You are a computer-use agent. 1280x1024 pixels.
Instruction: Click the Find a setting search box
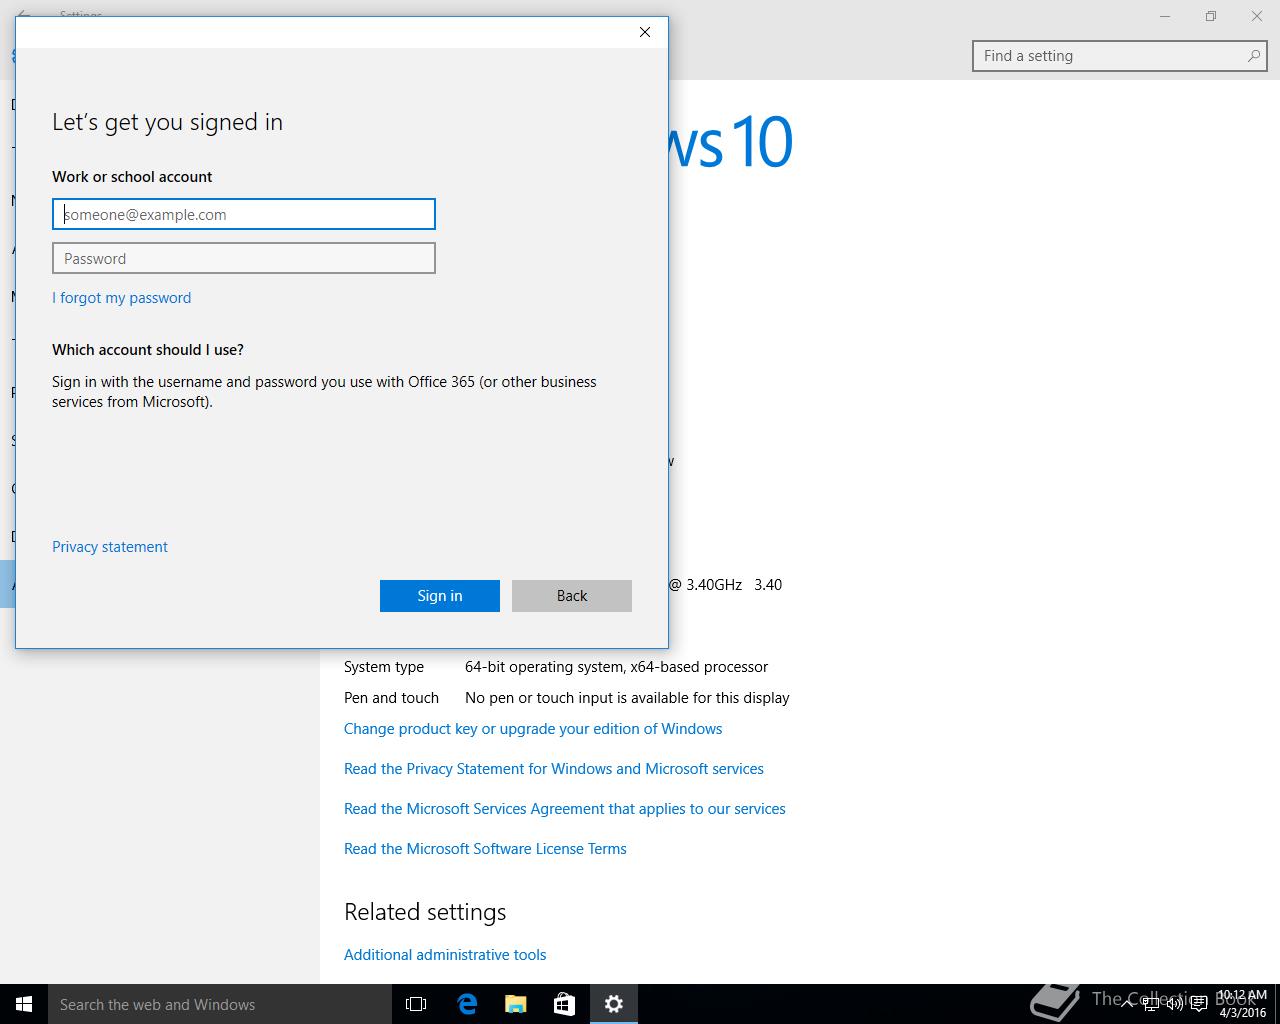[1120, 56]
